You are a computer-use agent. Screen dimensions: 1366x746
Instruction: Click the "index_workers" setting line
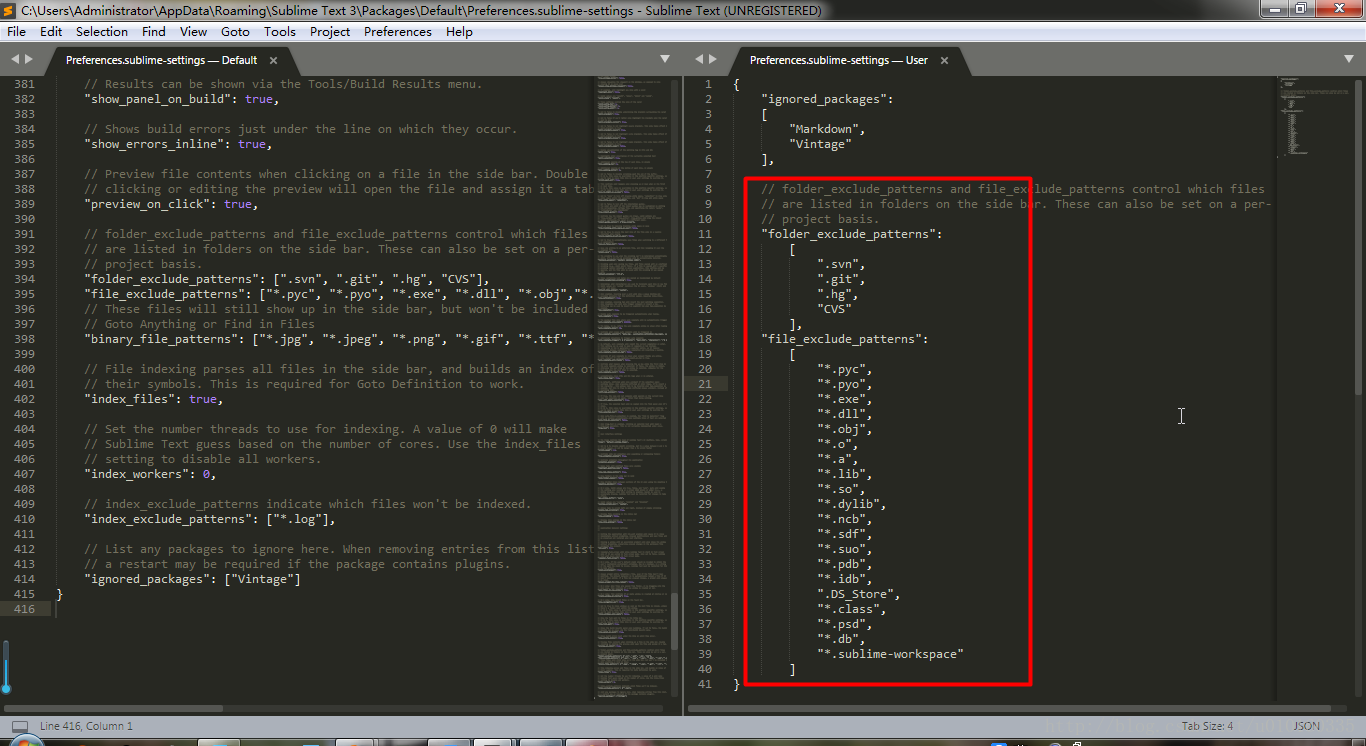point(150,474)
